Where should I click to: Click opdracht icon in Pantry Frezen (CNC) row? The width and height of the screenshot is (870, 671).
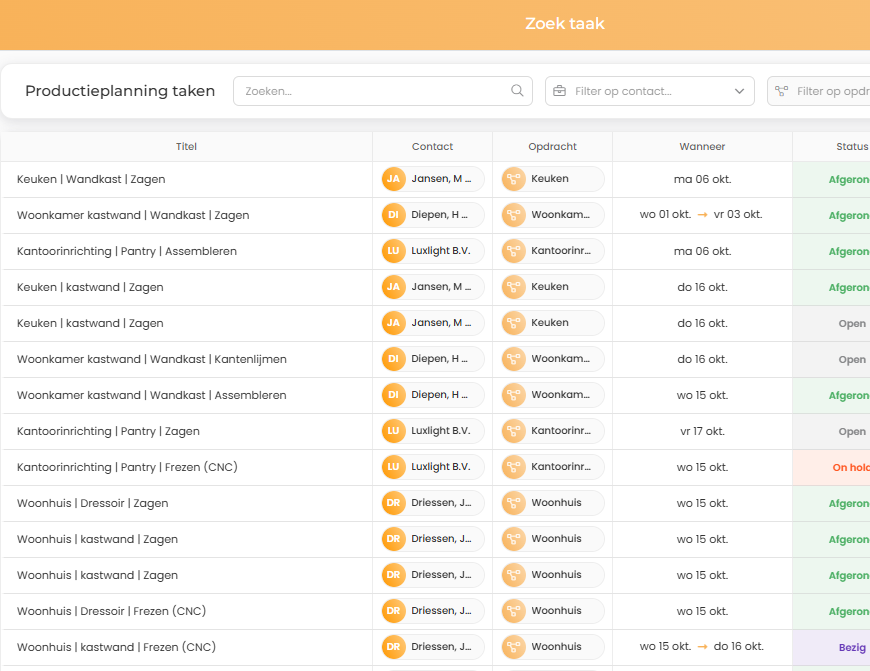(514, 467)
